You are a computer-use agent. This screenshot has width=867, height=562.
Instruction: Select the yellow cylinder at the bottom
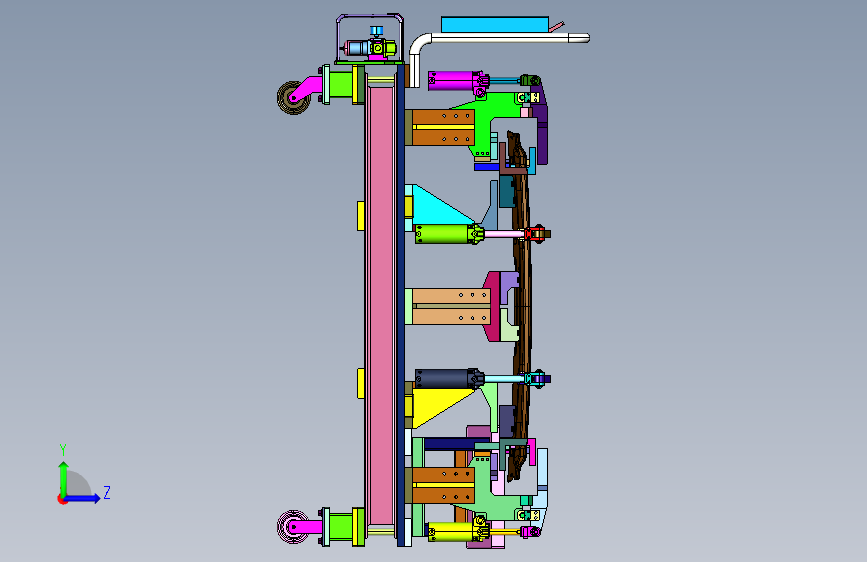click(x=455, y=532)
